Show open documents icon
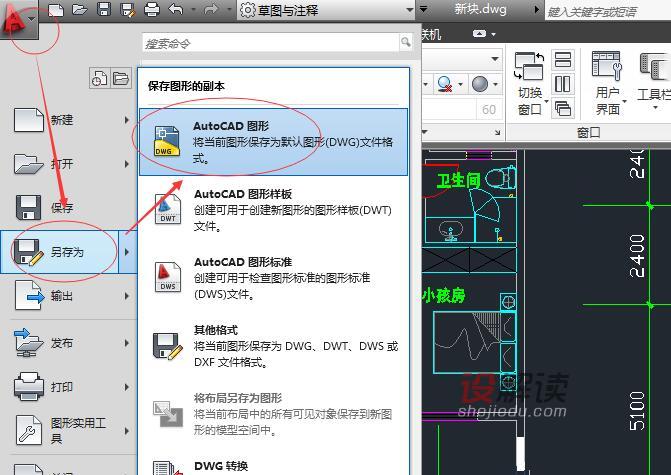 pos(121,78)
